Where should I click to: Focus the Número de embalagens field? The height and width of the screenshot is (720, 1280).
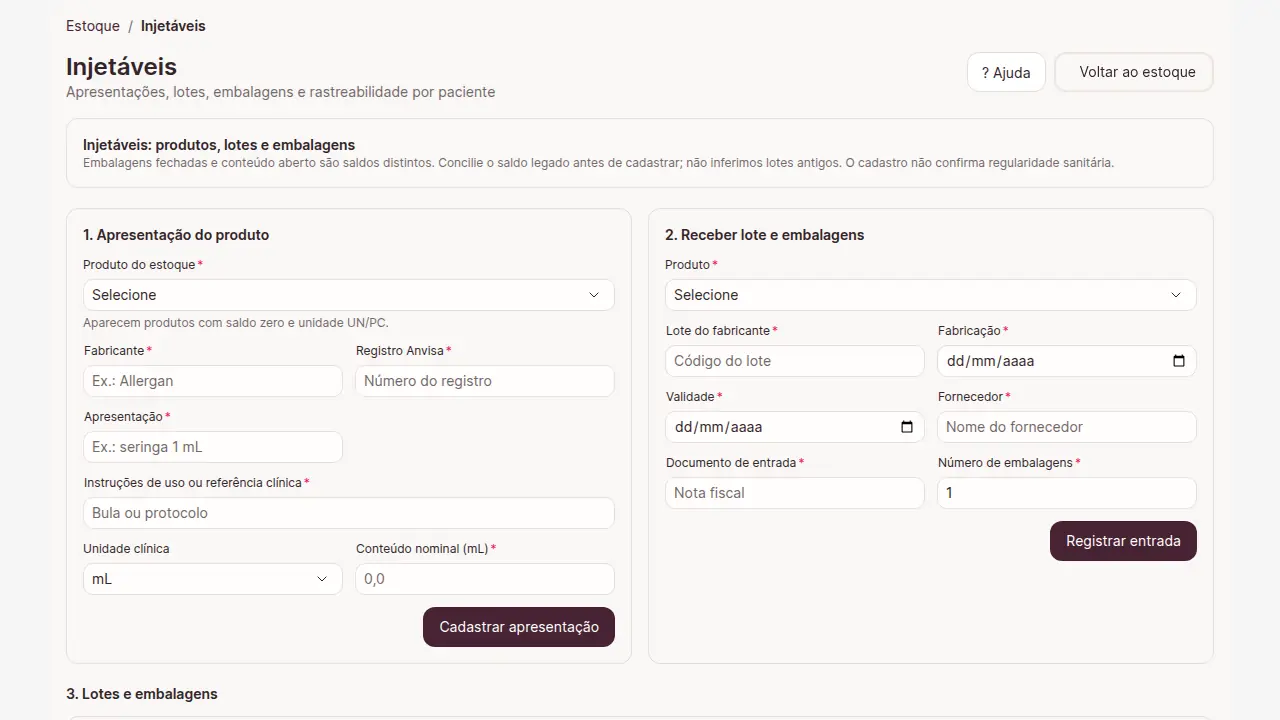point(1067,493)
